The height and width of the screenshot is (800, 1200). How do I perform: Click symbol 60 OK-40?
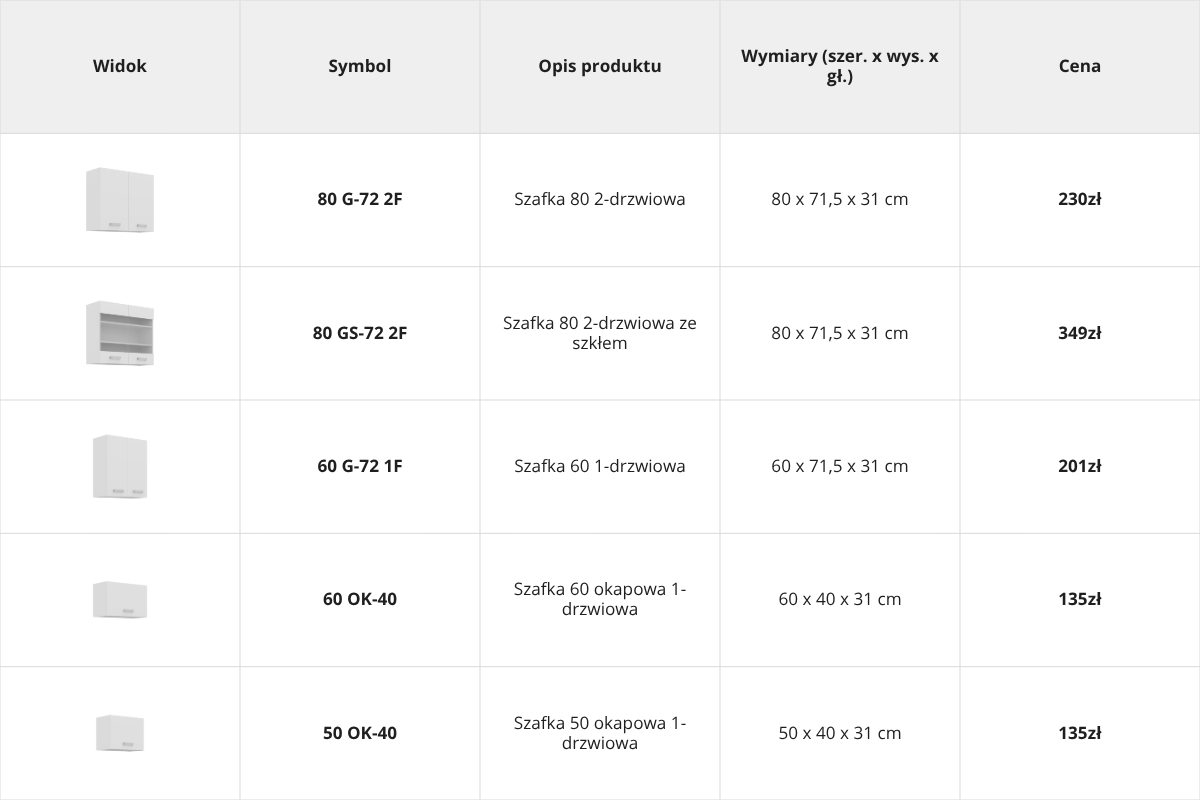[x=360, y=599]
